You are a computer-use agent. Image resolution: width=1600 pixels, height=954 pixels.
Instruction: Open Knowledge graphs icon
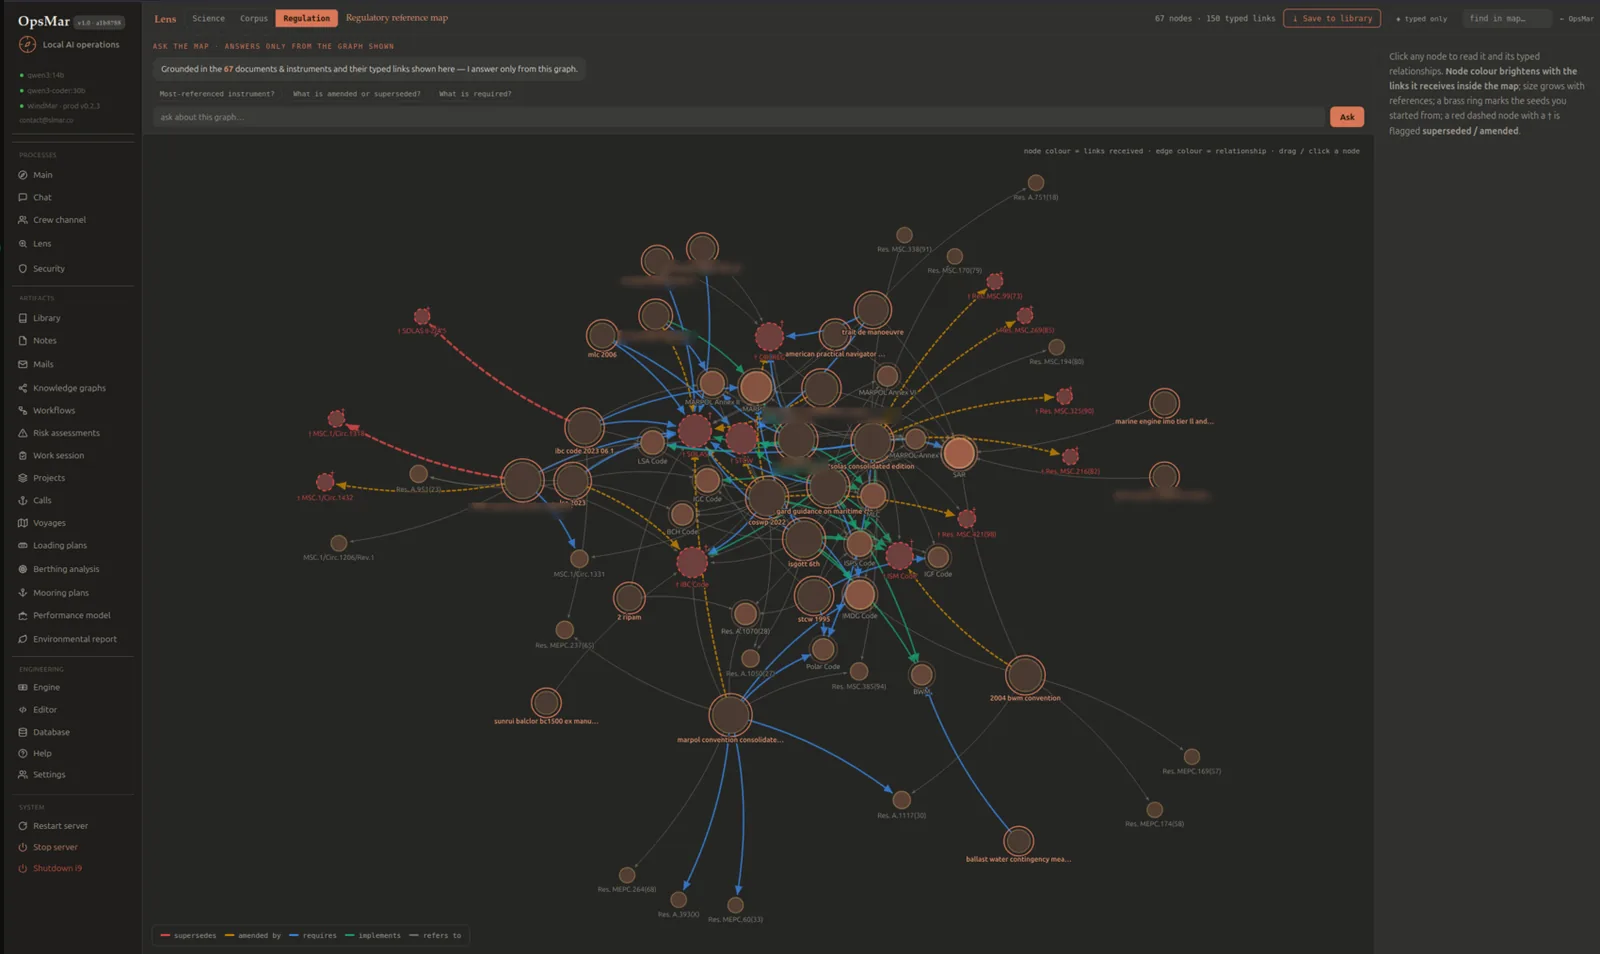23,388
